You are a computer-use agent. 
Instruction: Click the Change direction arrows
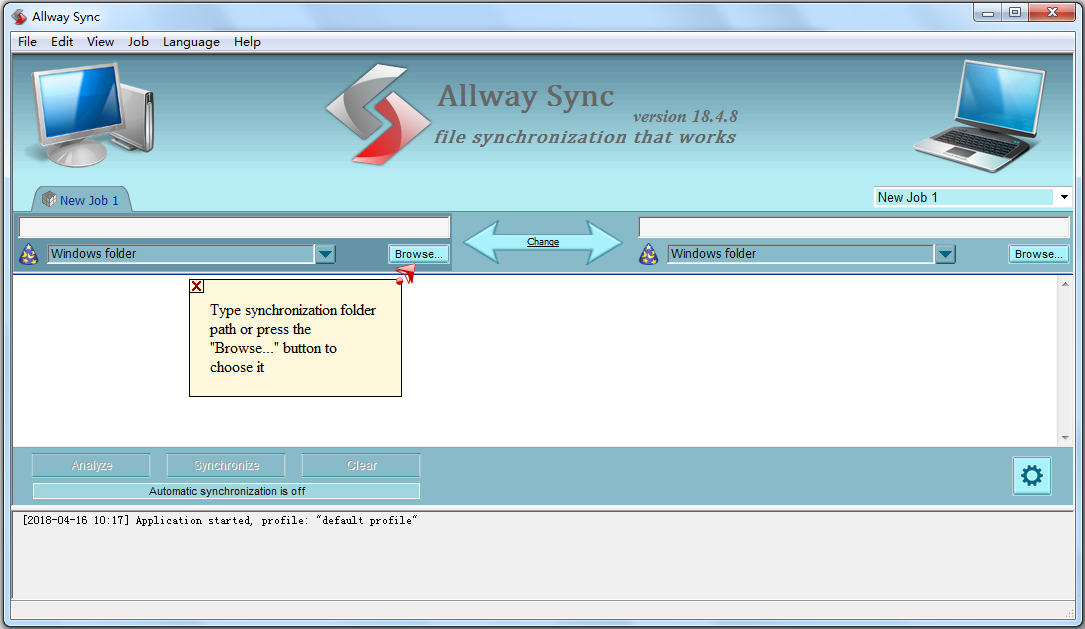pyautogui.click(x=543, y=241)
